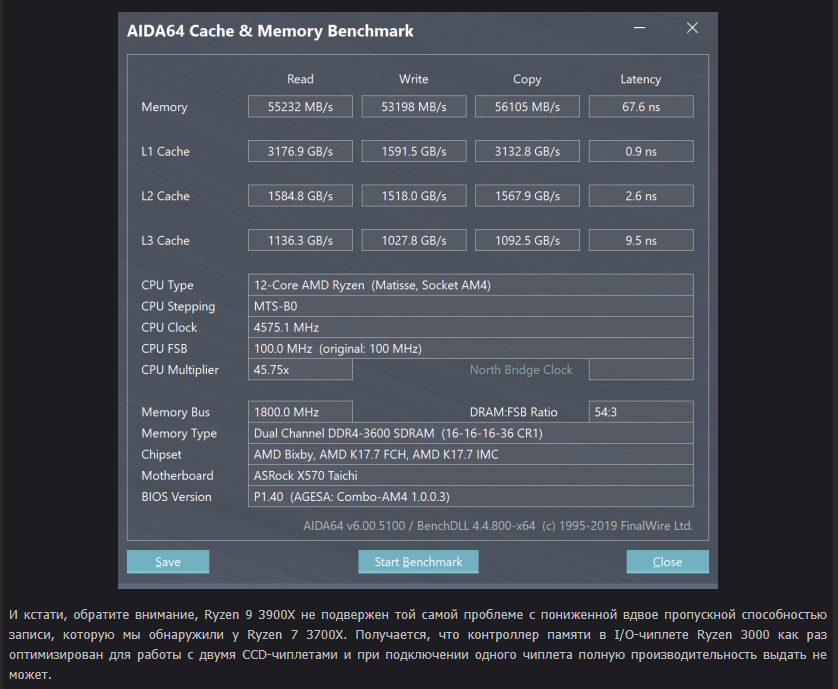Screen dimensions: 838x689
Task: Click the Memory Latency result box
Action: click(x=641, y=107)
